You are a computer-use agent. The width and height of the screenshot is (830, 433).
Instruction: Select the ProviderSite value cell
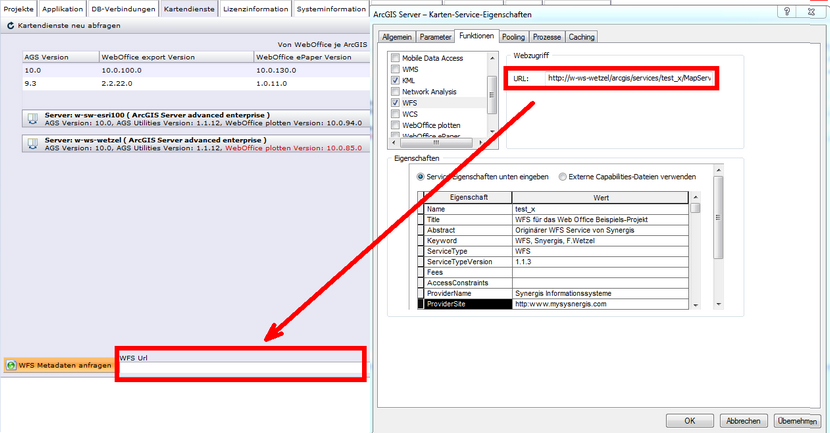(x=601, y=304)
